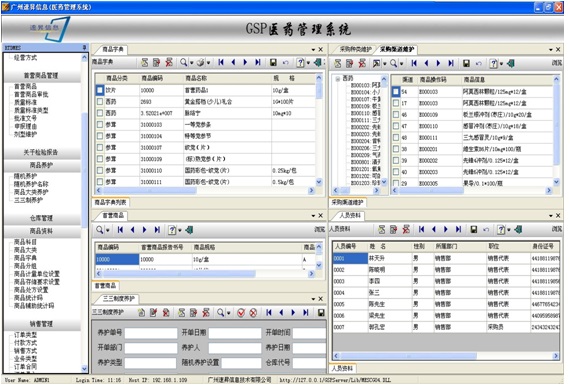Click the edit-row icon in 采购渠道维护 toolbar
This screenshot has width=570, height=389.
[x=349, y=64]
